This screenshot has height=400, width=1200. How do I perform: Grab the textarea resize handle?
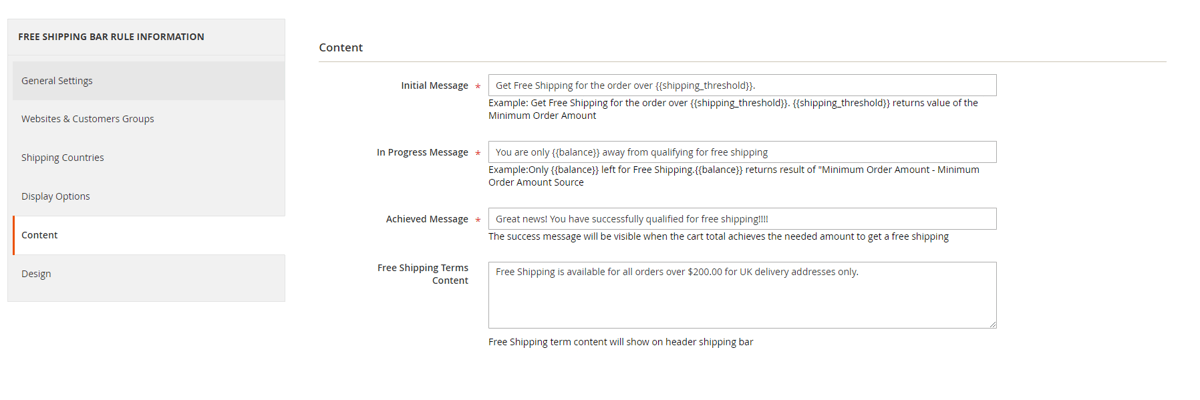[x=992, y=324]
